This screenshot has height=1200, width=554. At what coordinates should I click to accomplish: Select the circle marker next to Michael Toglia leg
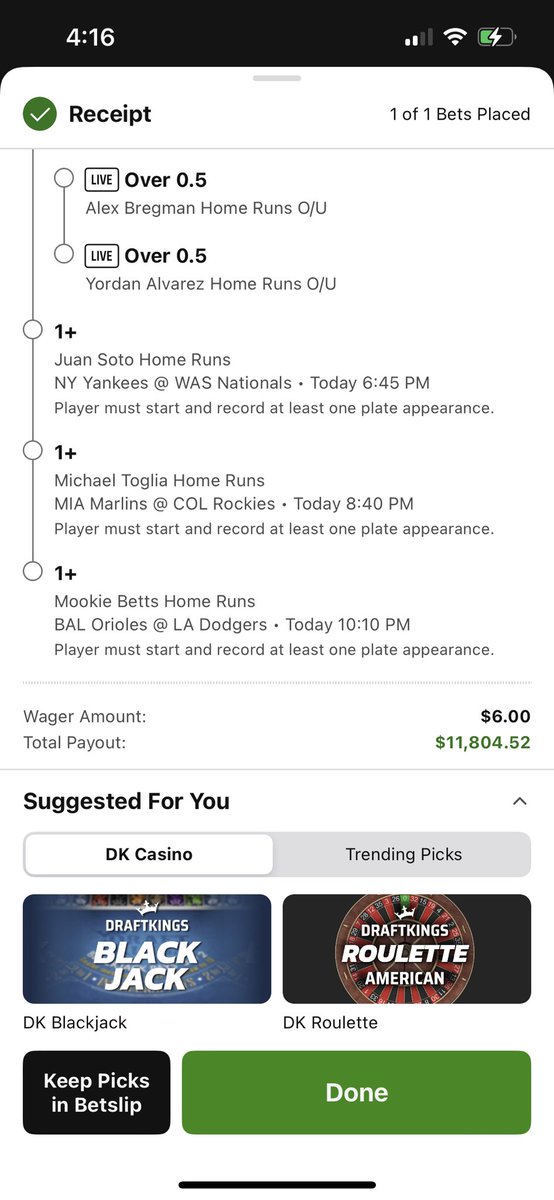[32, 451]
